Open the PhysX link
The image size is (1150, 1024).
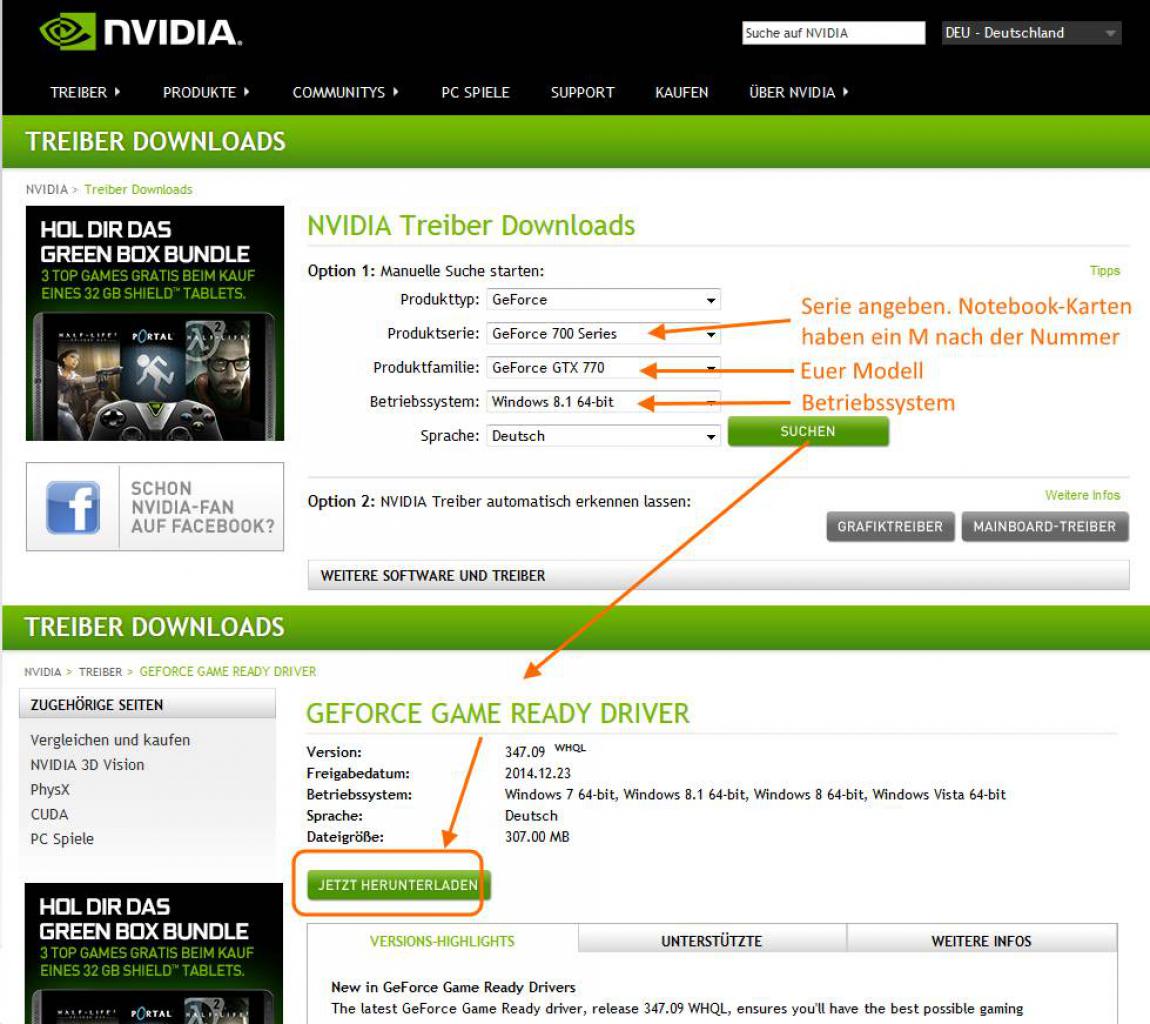(x=50, y=790)
